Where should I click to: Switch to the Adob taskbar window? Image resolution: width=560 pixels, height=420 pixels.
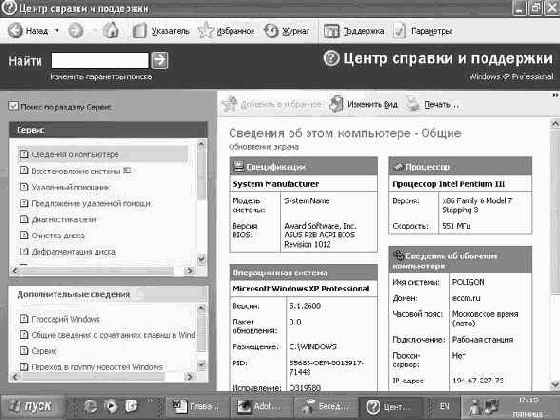tap(261, 406)
